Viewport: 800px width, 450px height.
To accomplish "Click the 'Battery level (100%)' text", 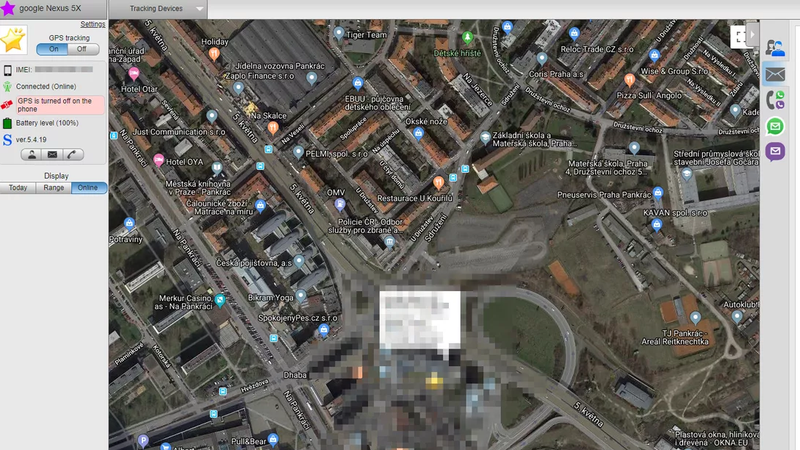I will pos(47,123).
